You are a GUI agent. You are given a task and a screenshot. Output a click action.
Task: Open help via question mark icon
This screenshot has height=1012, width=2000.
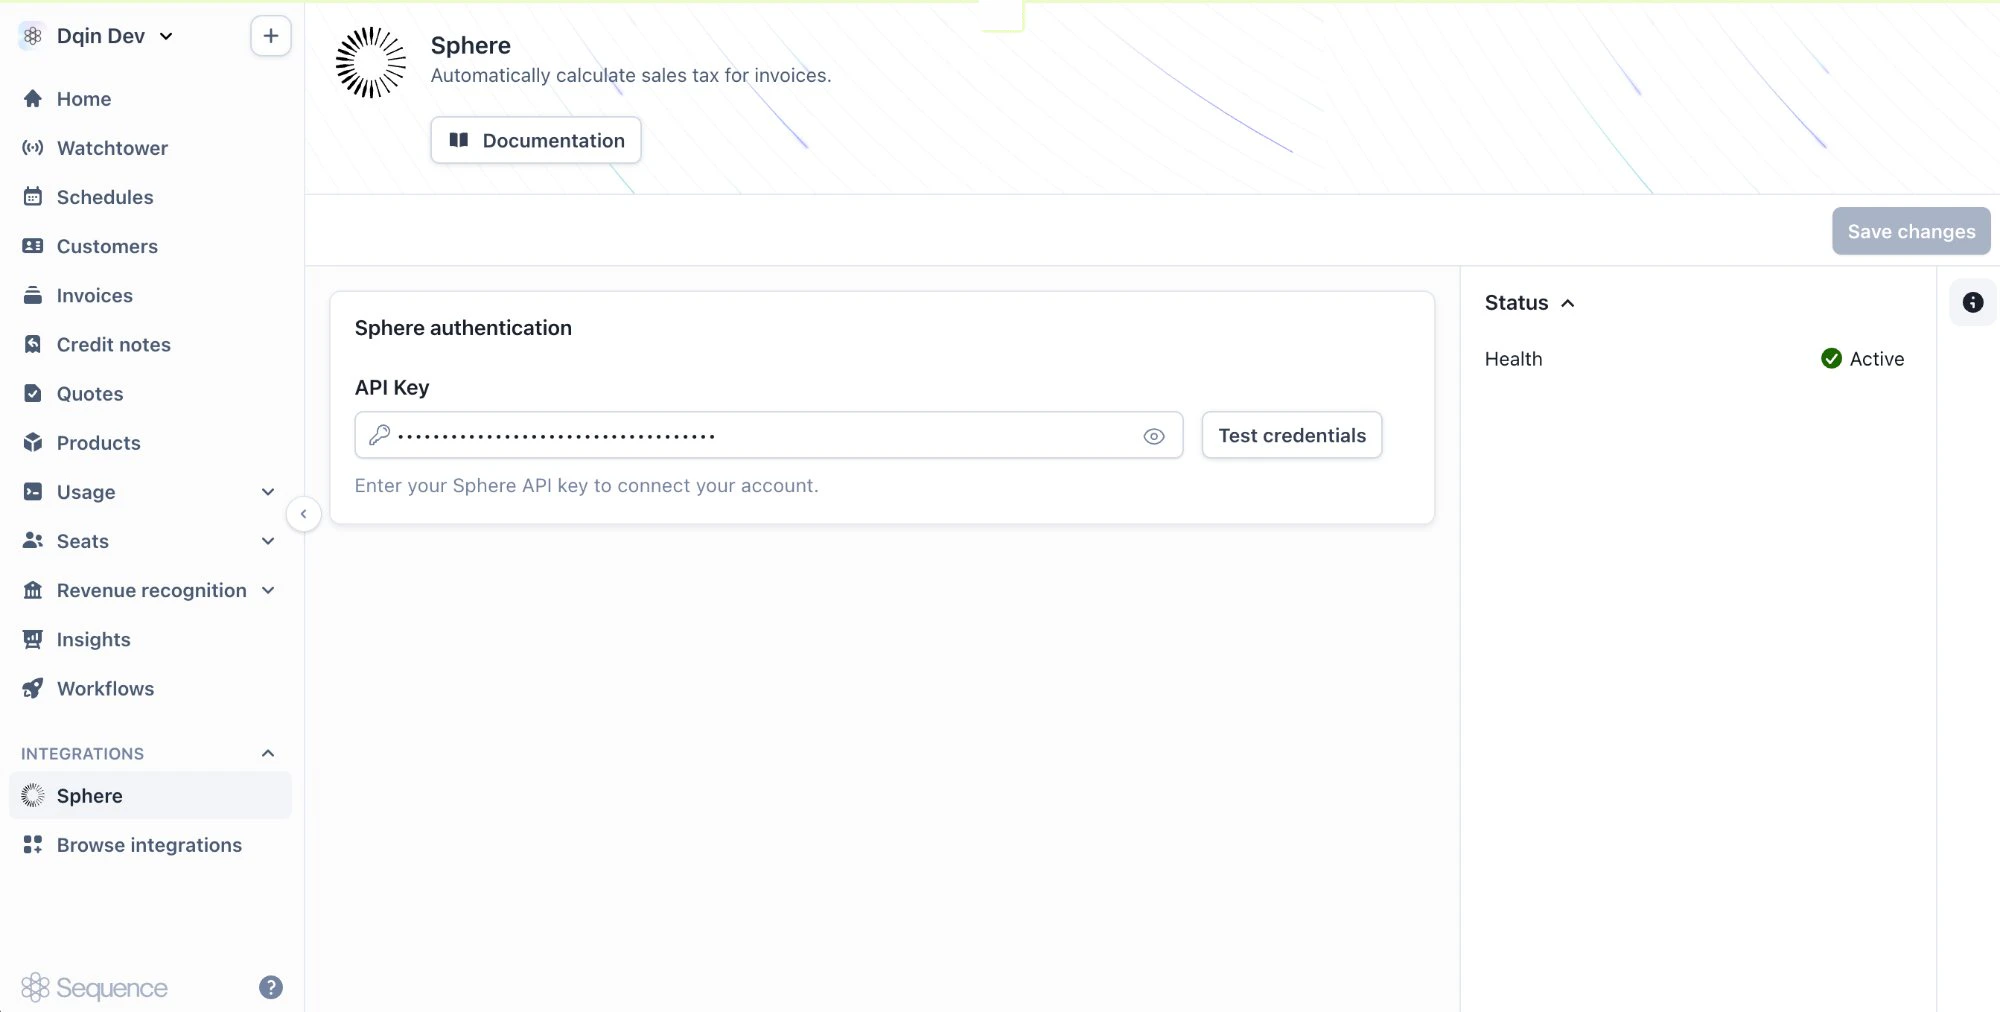271,987
